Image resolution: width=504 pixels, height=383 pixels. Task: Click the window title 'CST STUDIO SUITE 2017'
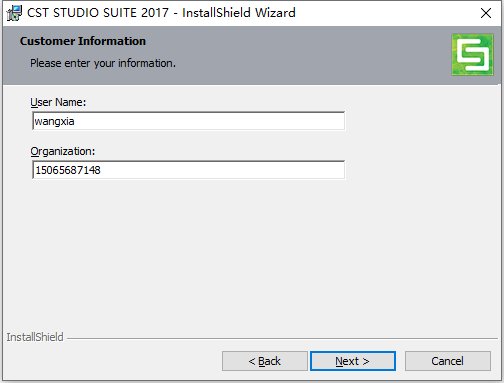pos(98,13)
